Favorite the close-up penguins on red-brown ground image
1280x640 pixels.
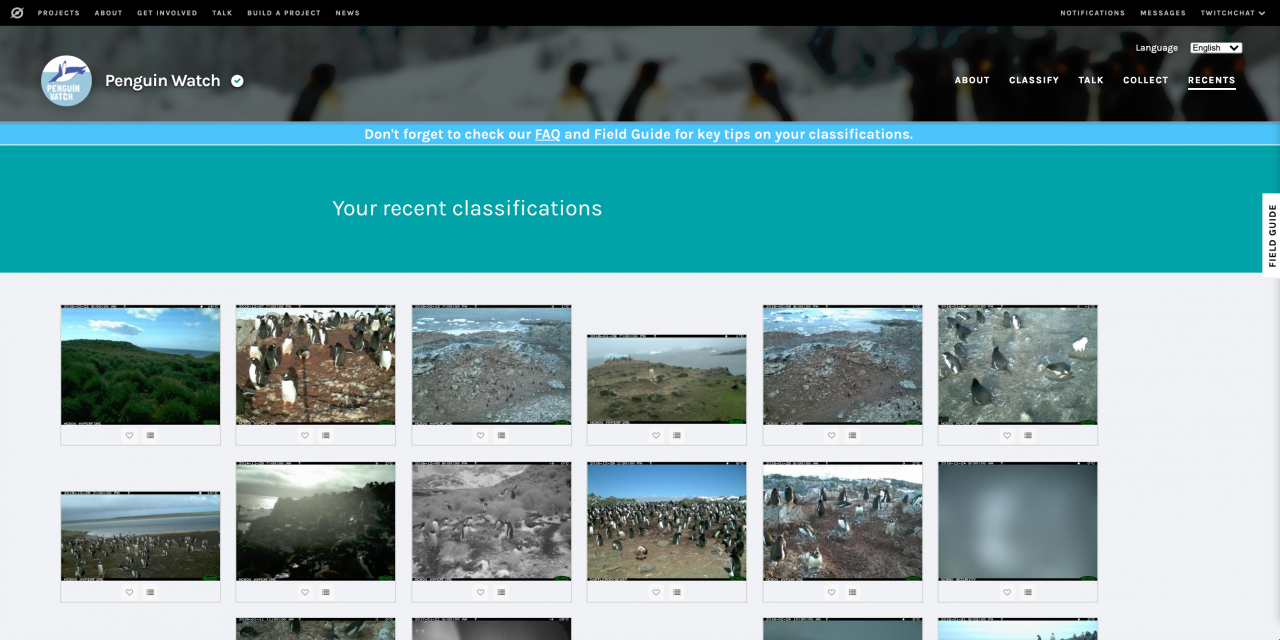(305, 435)
